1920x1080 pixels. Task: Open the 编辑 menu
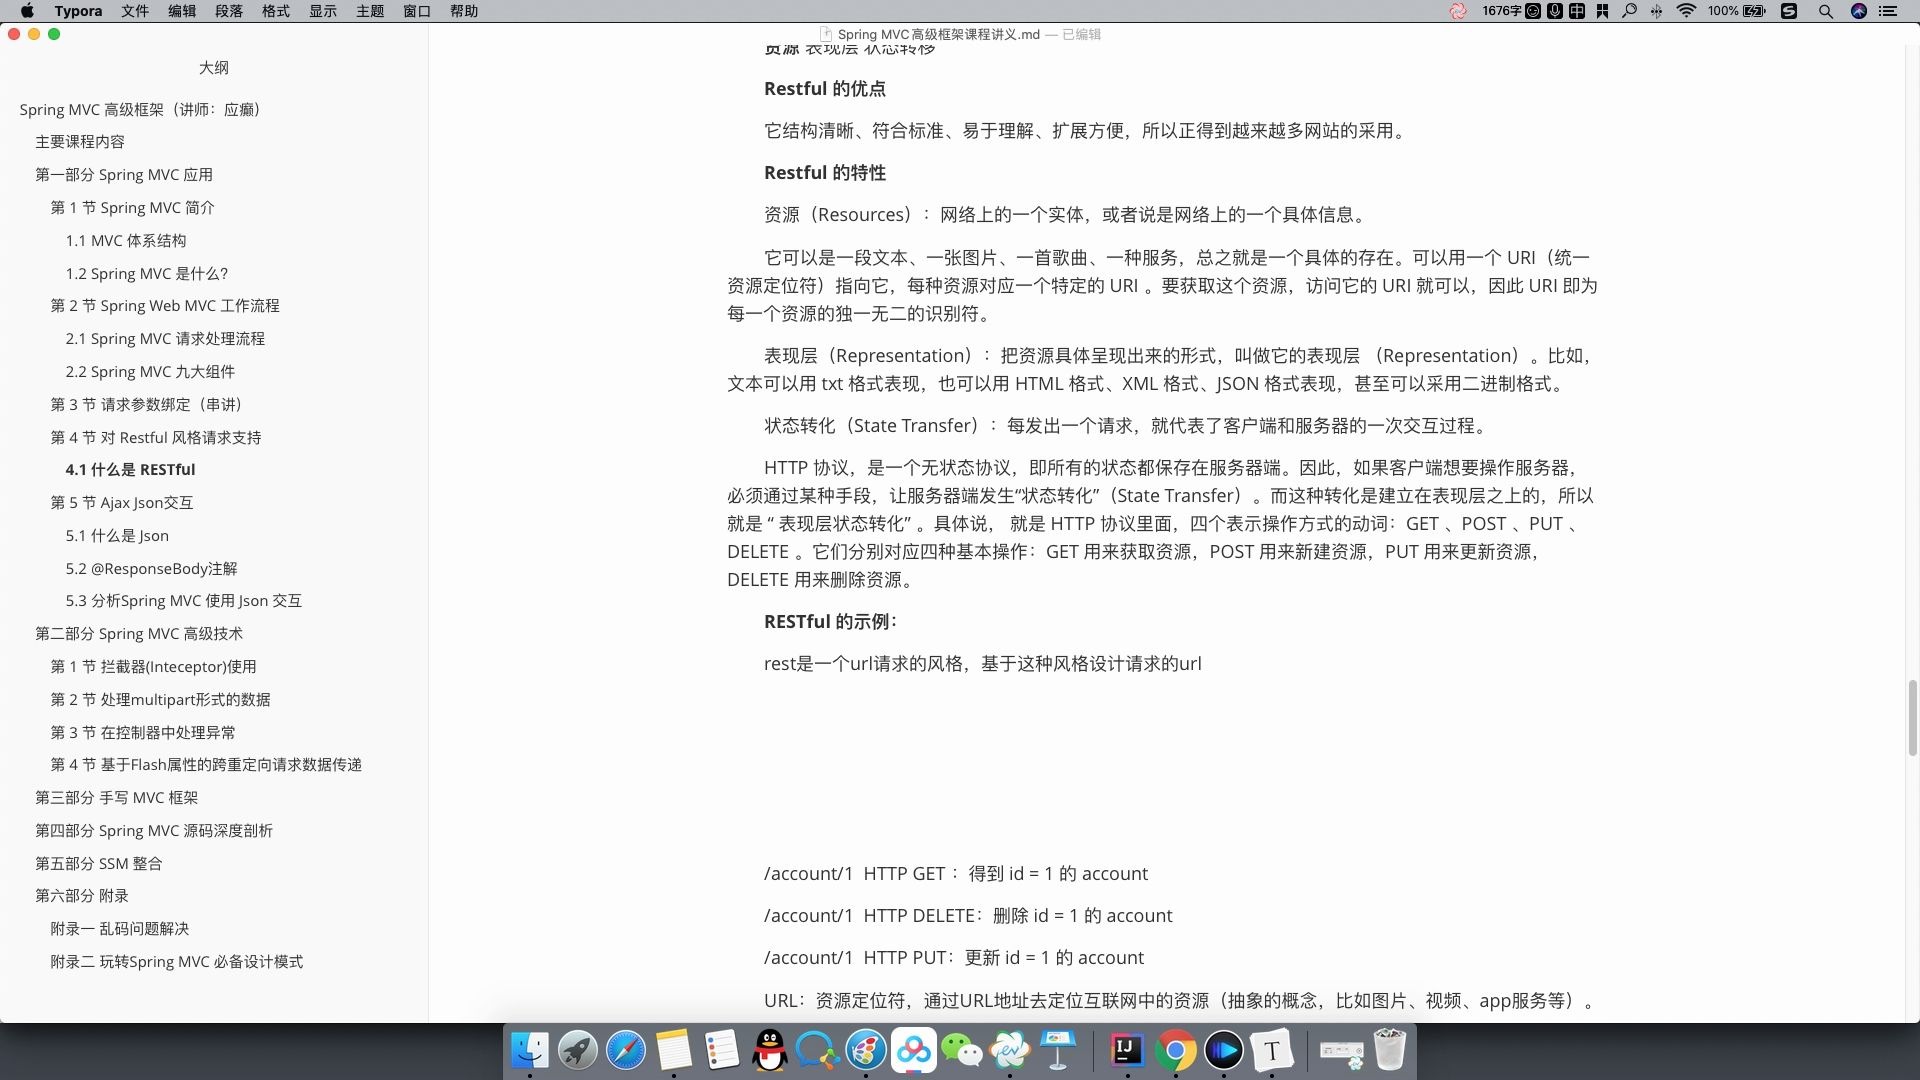pos(182,11)
